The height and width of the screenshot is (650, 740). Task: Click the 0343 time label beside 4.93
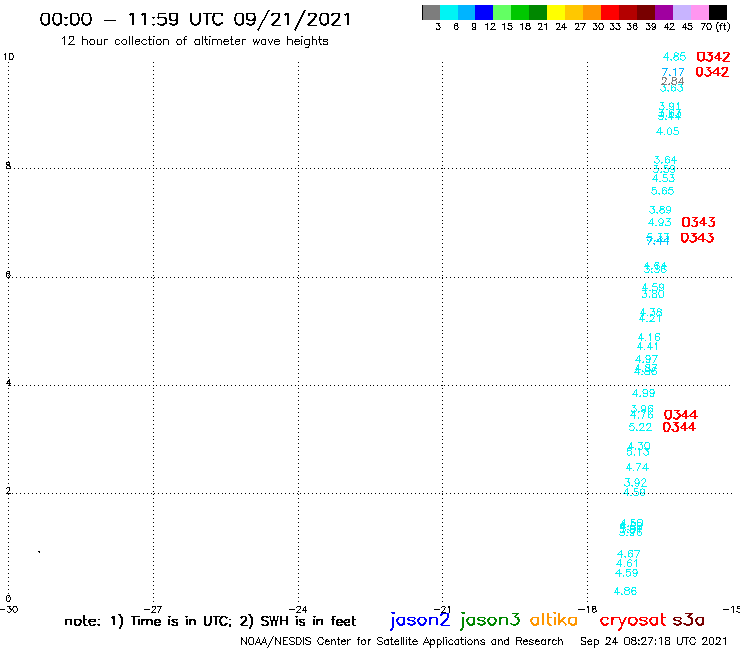pos(698,222)
